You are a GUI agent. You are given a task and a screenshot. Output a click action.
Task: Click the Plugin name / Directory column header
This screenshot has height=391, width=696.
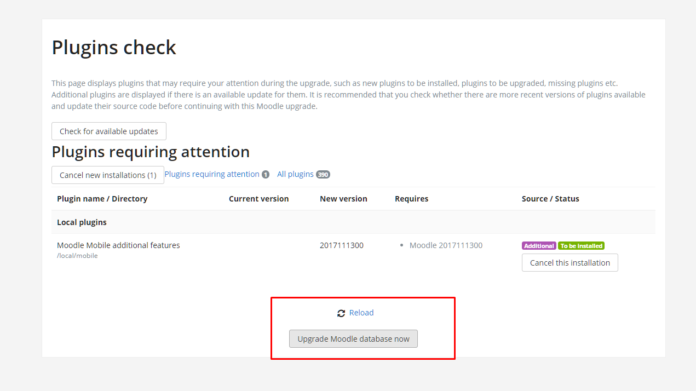click(x=102, y=199)
